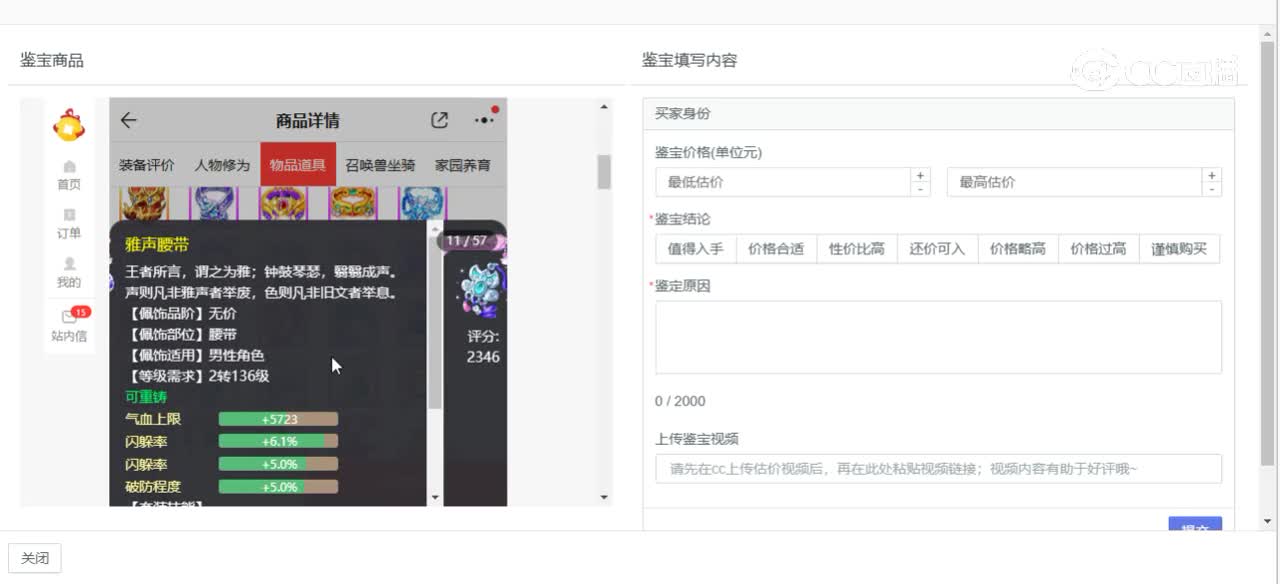Choose 价格过高 as the conclusion

pos(1099,249)
